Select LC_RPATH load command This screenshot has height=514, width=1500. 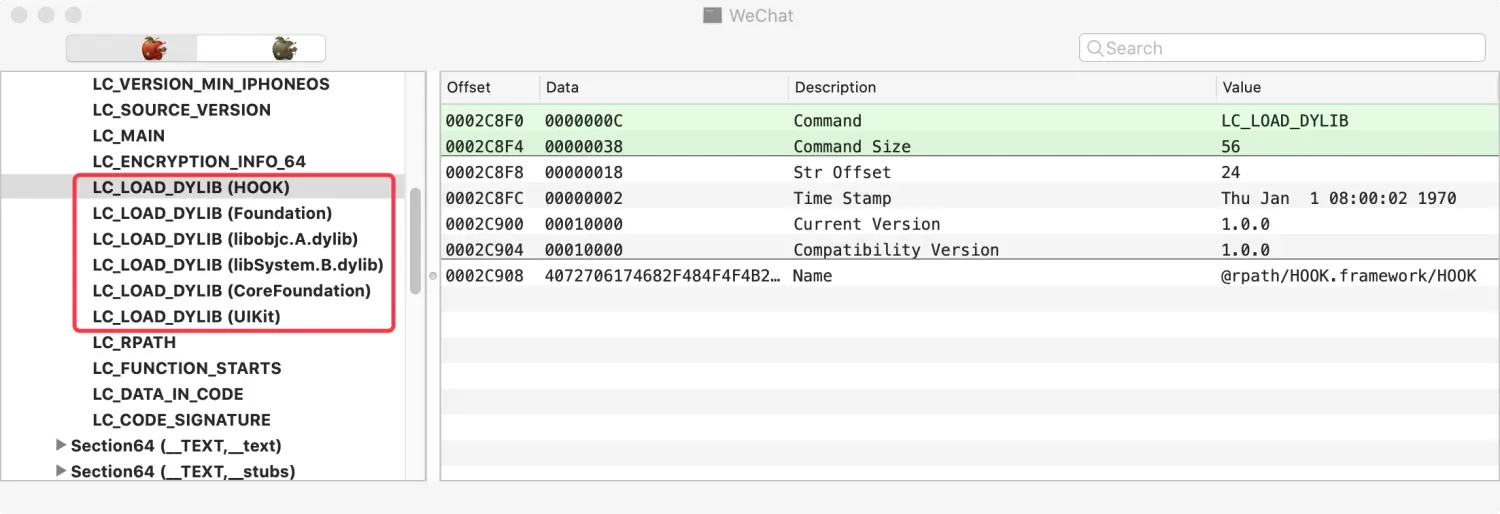pyautogui.click(x=134, y=343)
